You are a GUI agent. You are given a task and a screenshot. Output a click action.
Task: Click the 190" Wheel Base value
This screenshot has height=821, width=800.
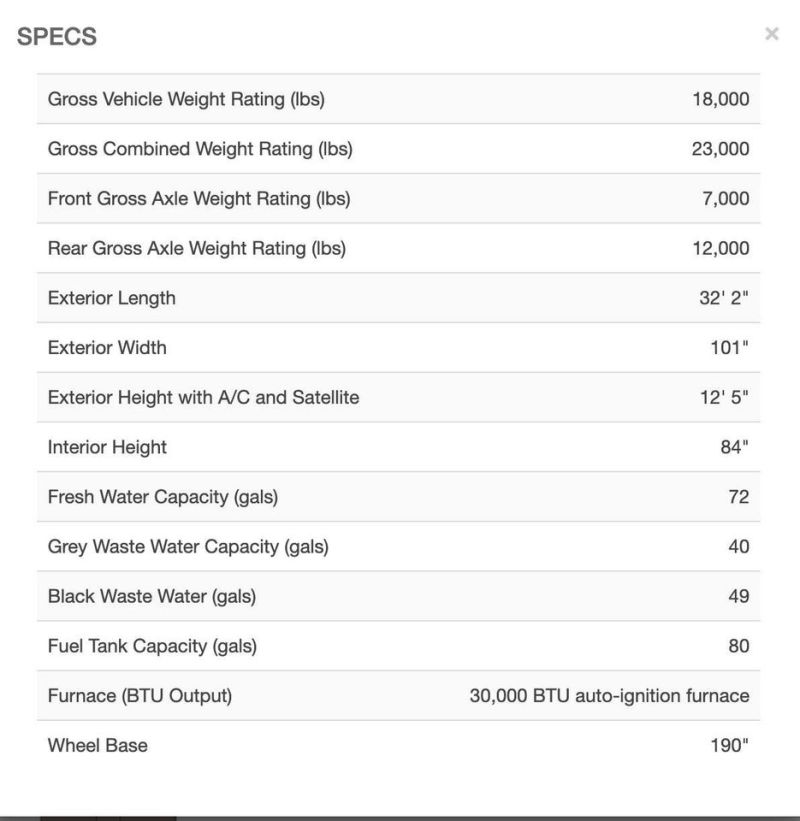729,745
